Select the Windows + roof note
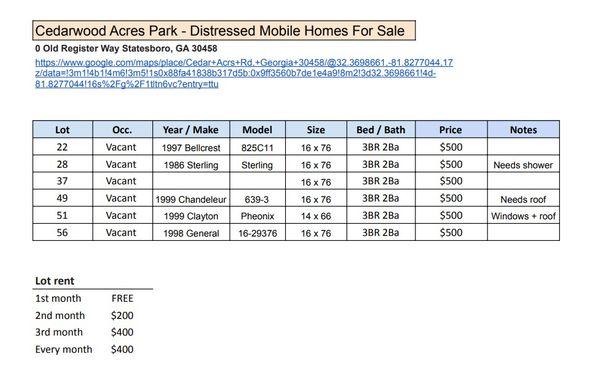This screenshot has height=371, width=600. coord(523,215)
